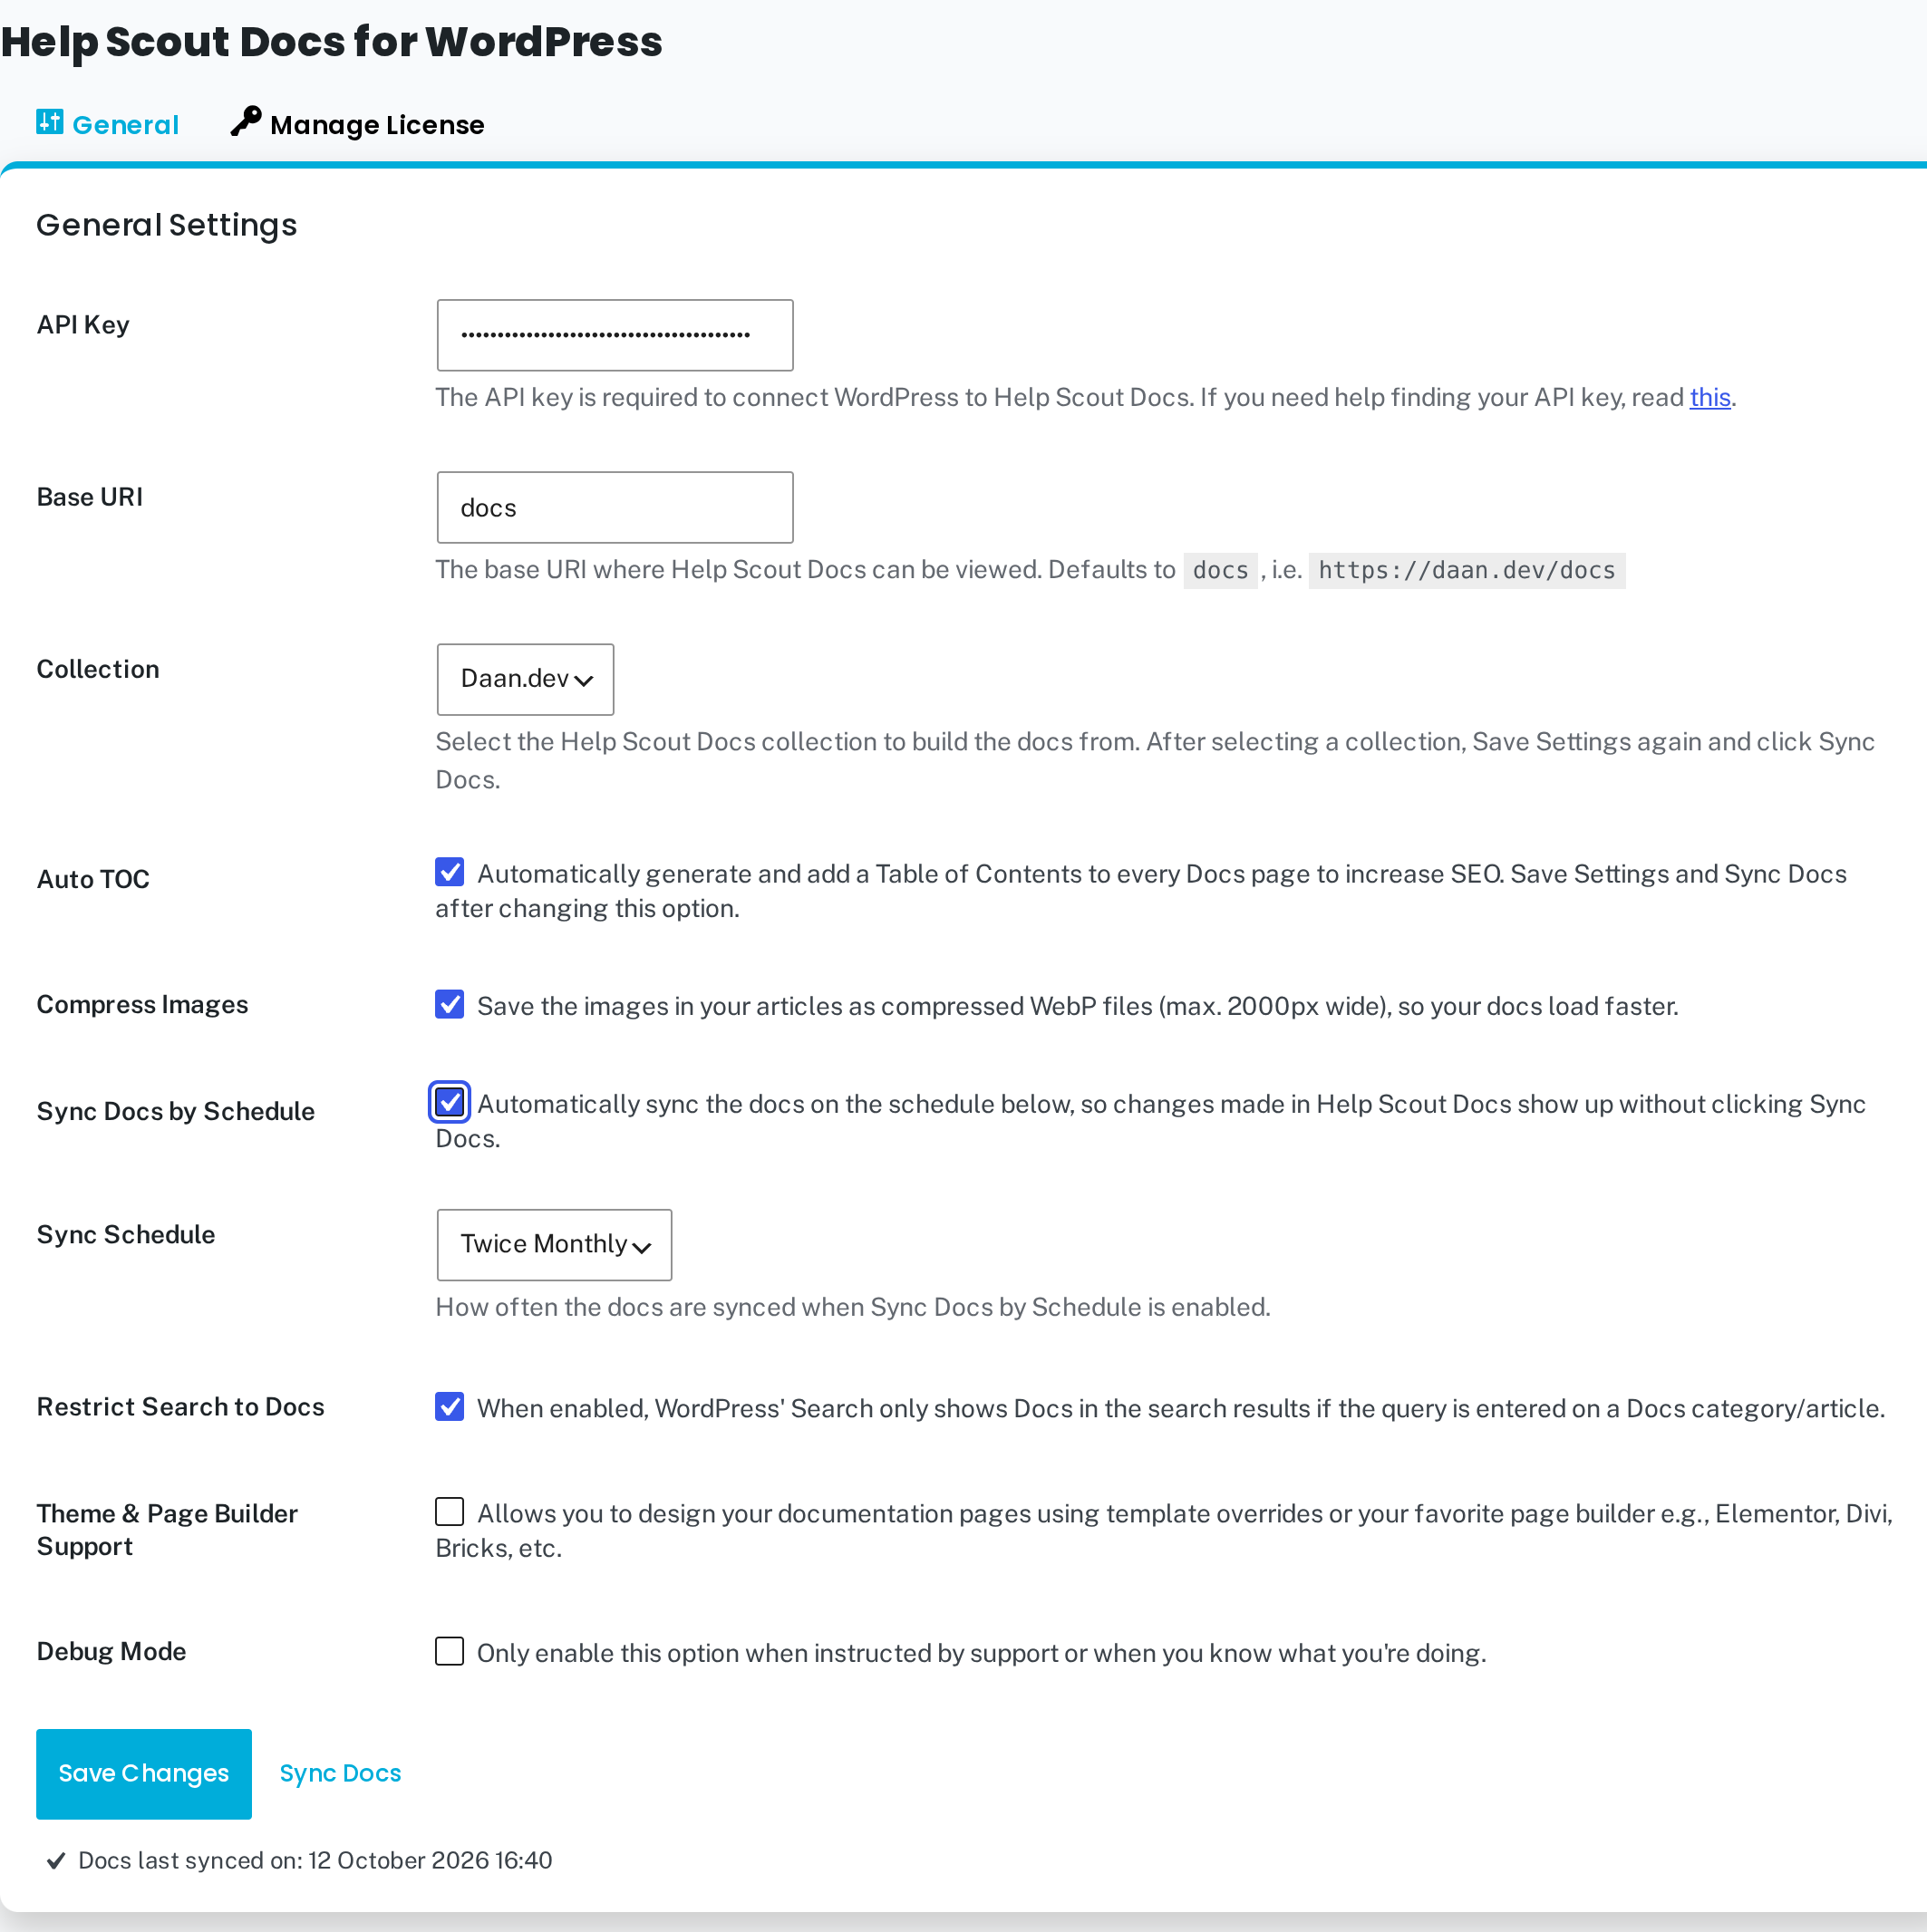Click the Help Scout Docs for WordPress title
The image size is (1927, 1932).
coord(332,42)
